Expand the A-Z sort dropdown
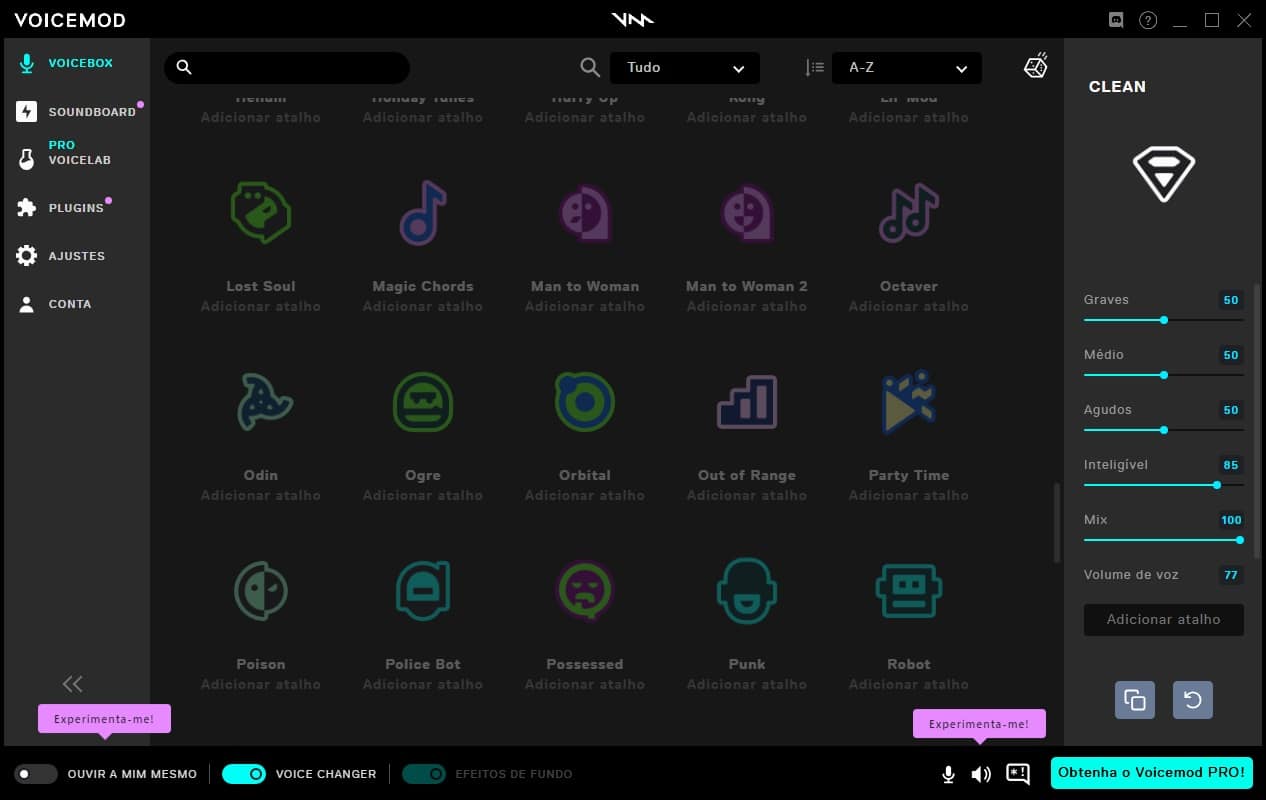 click(906, 68)
